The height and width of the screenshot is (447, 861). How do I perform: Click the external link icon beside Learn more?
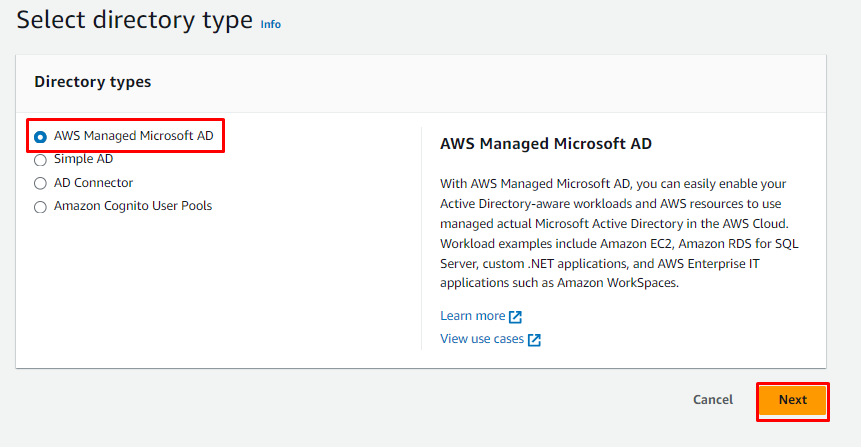pyautogui.click(x=515, y=317)
